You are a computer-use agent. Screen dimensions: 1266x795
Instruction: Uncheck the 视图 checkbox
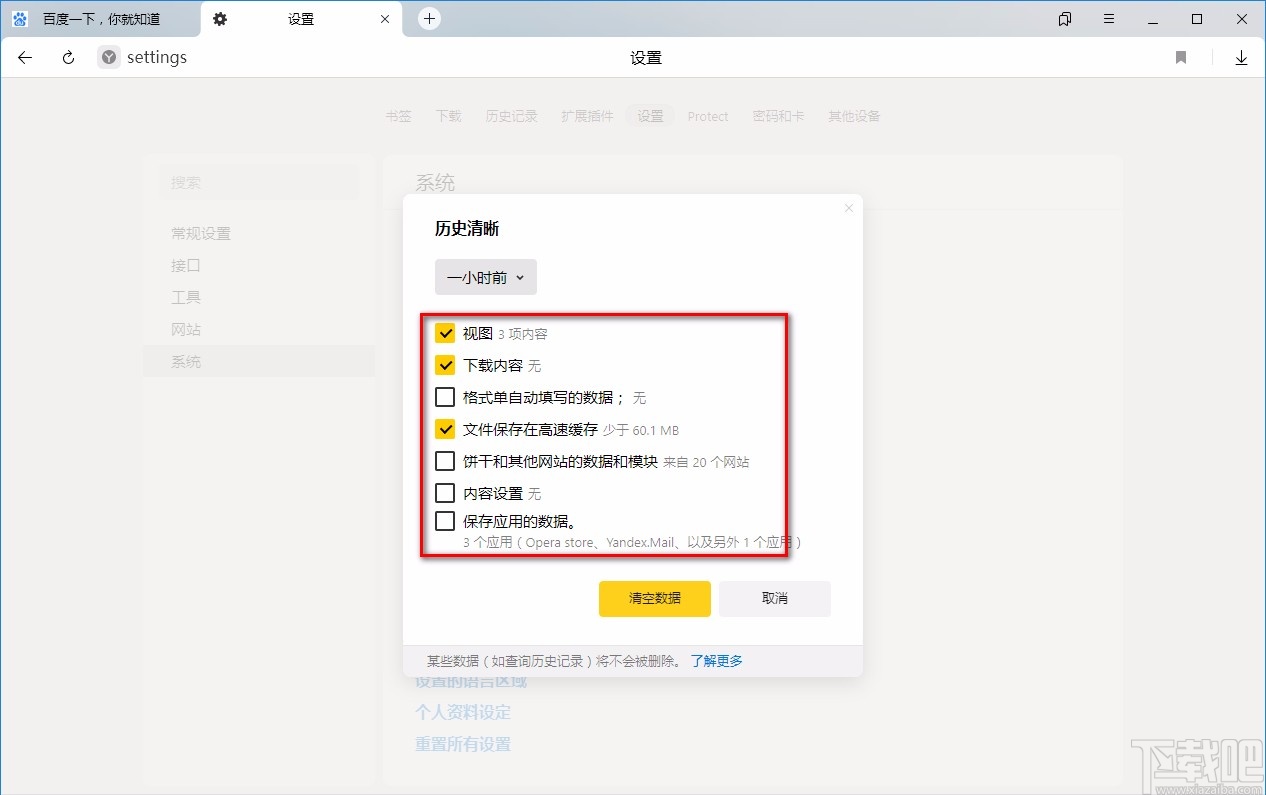445,333
